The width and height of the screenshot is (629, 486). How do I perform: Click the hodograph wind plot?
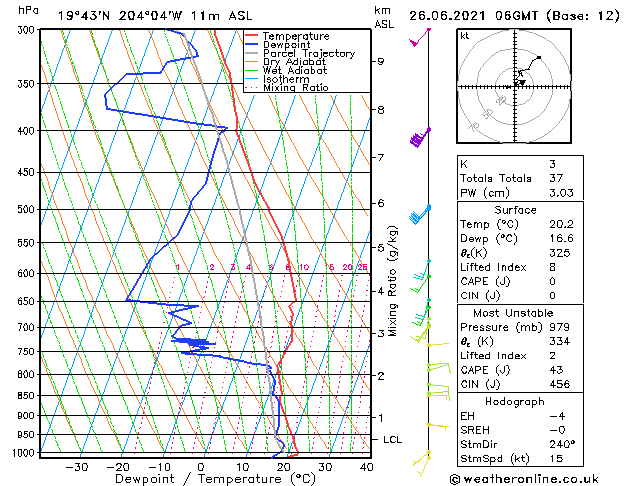click(514, 86)
